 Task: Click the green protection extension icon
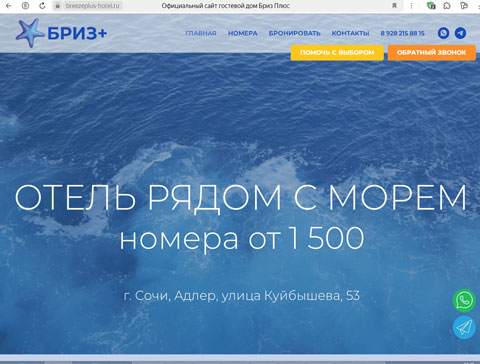431,6
